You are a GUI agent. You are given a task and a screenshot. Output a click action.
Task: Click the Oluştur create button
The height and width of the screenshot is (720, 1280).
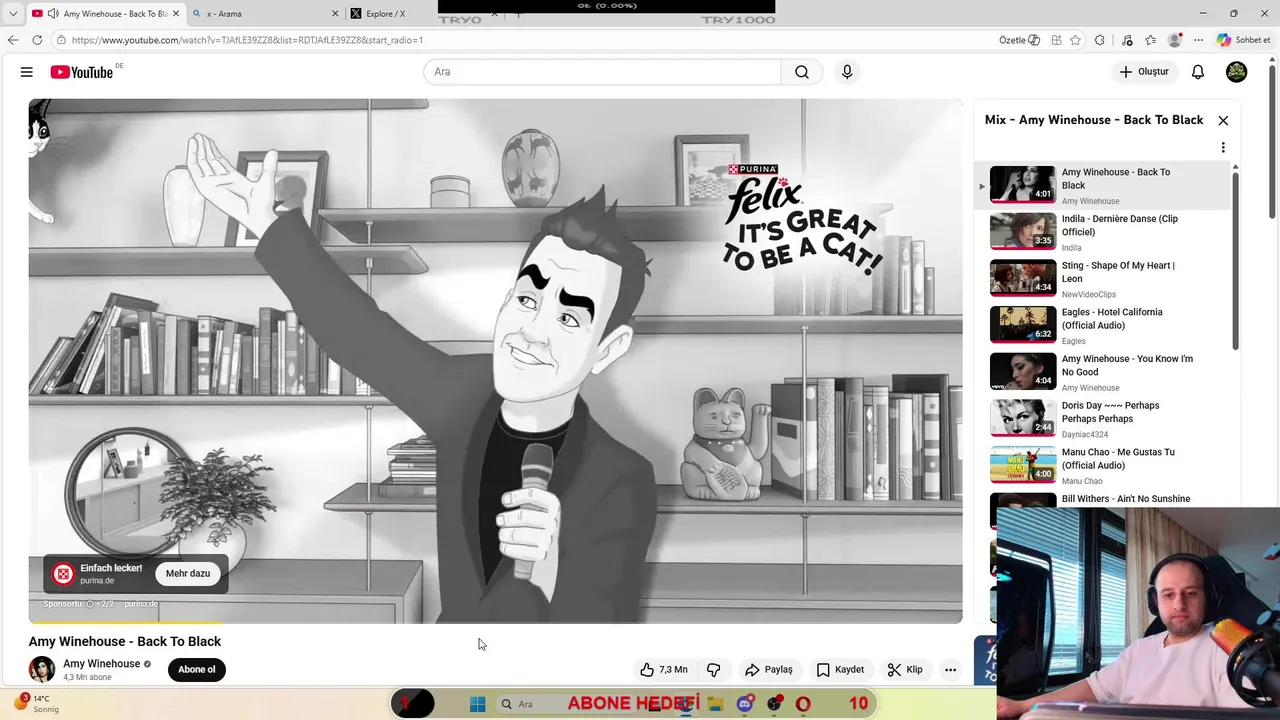[1144, 72]
